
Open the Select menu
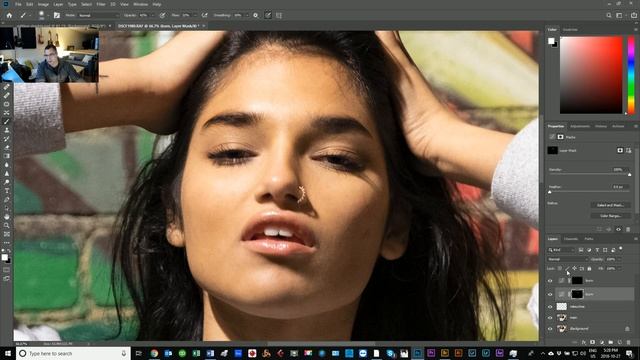pyautogui.click(x=86, y=4)
